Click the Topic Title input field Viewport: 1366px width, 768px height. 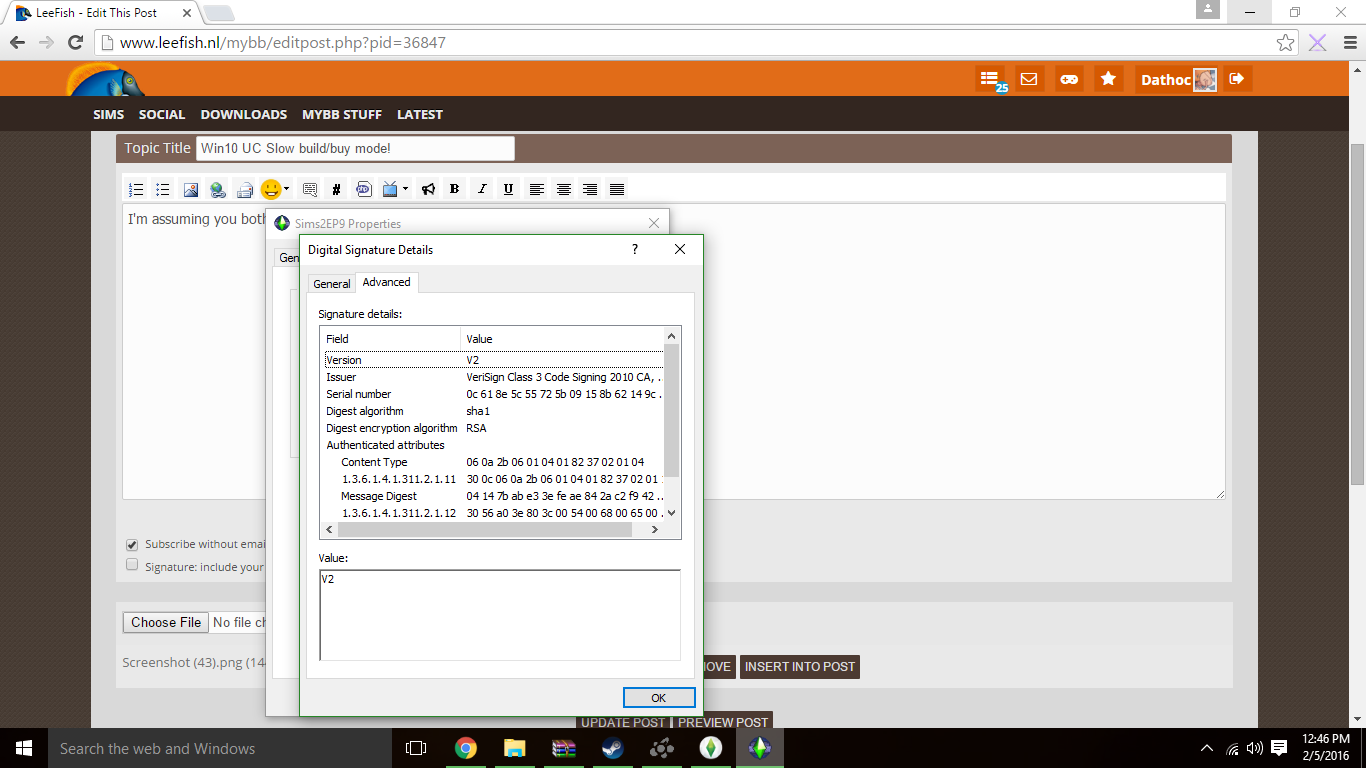tap(355, 149)
